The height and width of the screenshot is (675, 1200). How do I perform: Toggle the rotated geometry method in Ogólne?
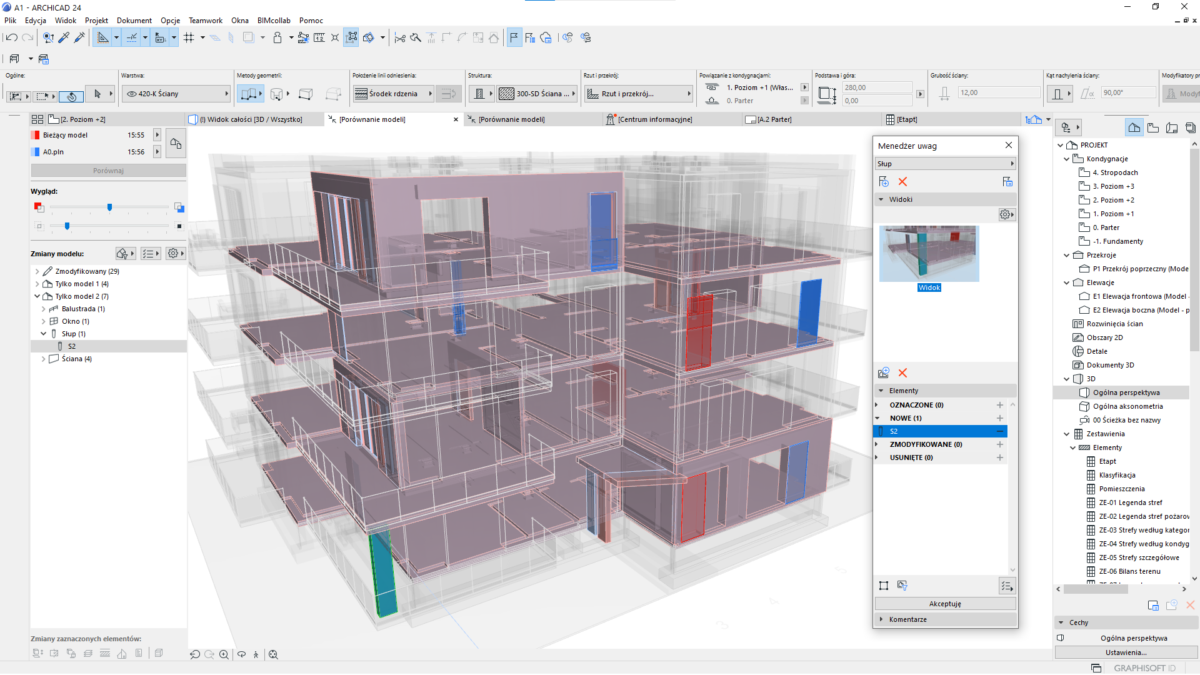71,96
